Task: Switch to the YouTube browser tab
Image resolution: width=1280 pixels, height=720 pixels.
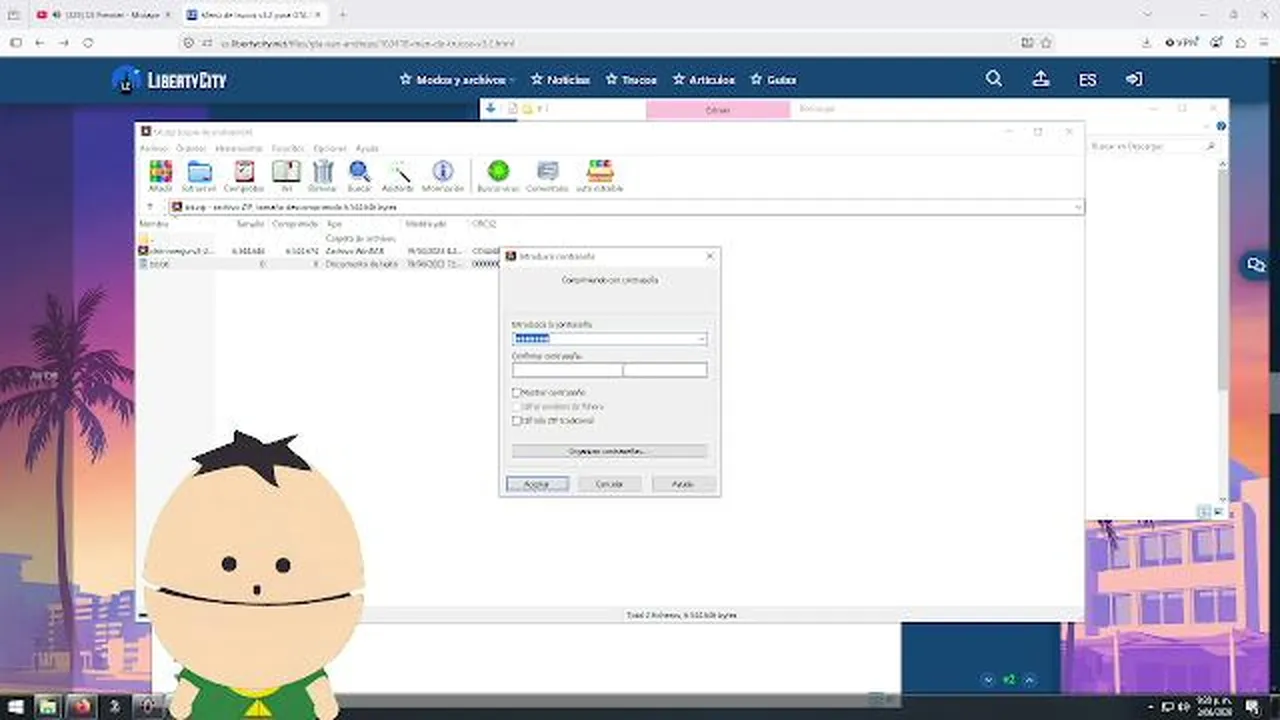Action: 103,15
